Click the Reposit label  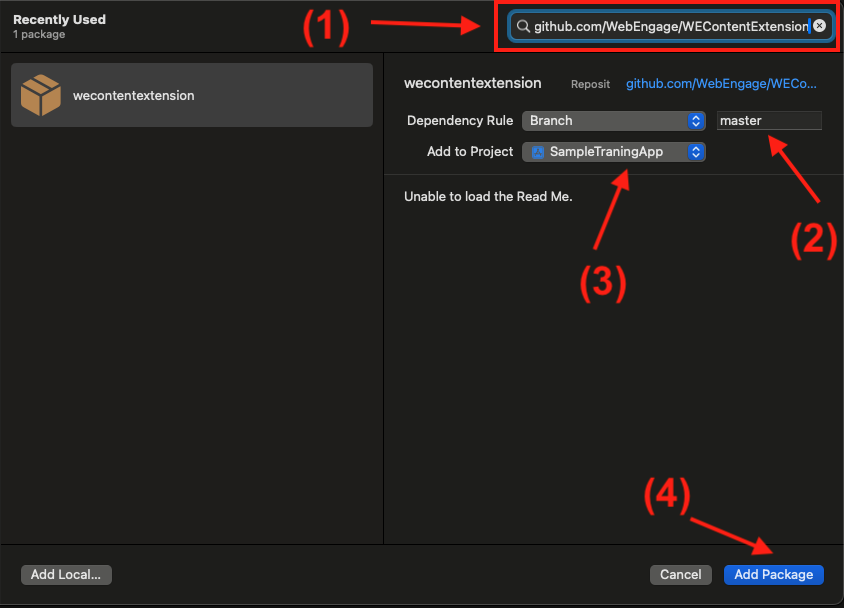tap(590, 84)
